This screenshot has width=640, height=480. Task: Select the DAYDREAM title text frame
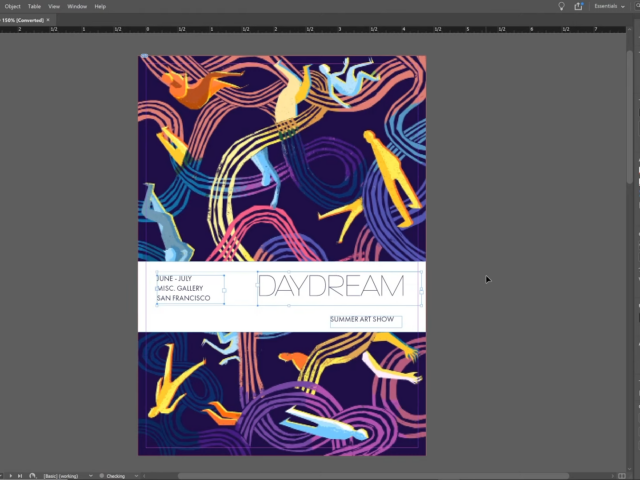coord(332,288)
